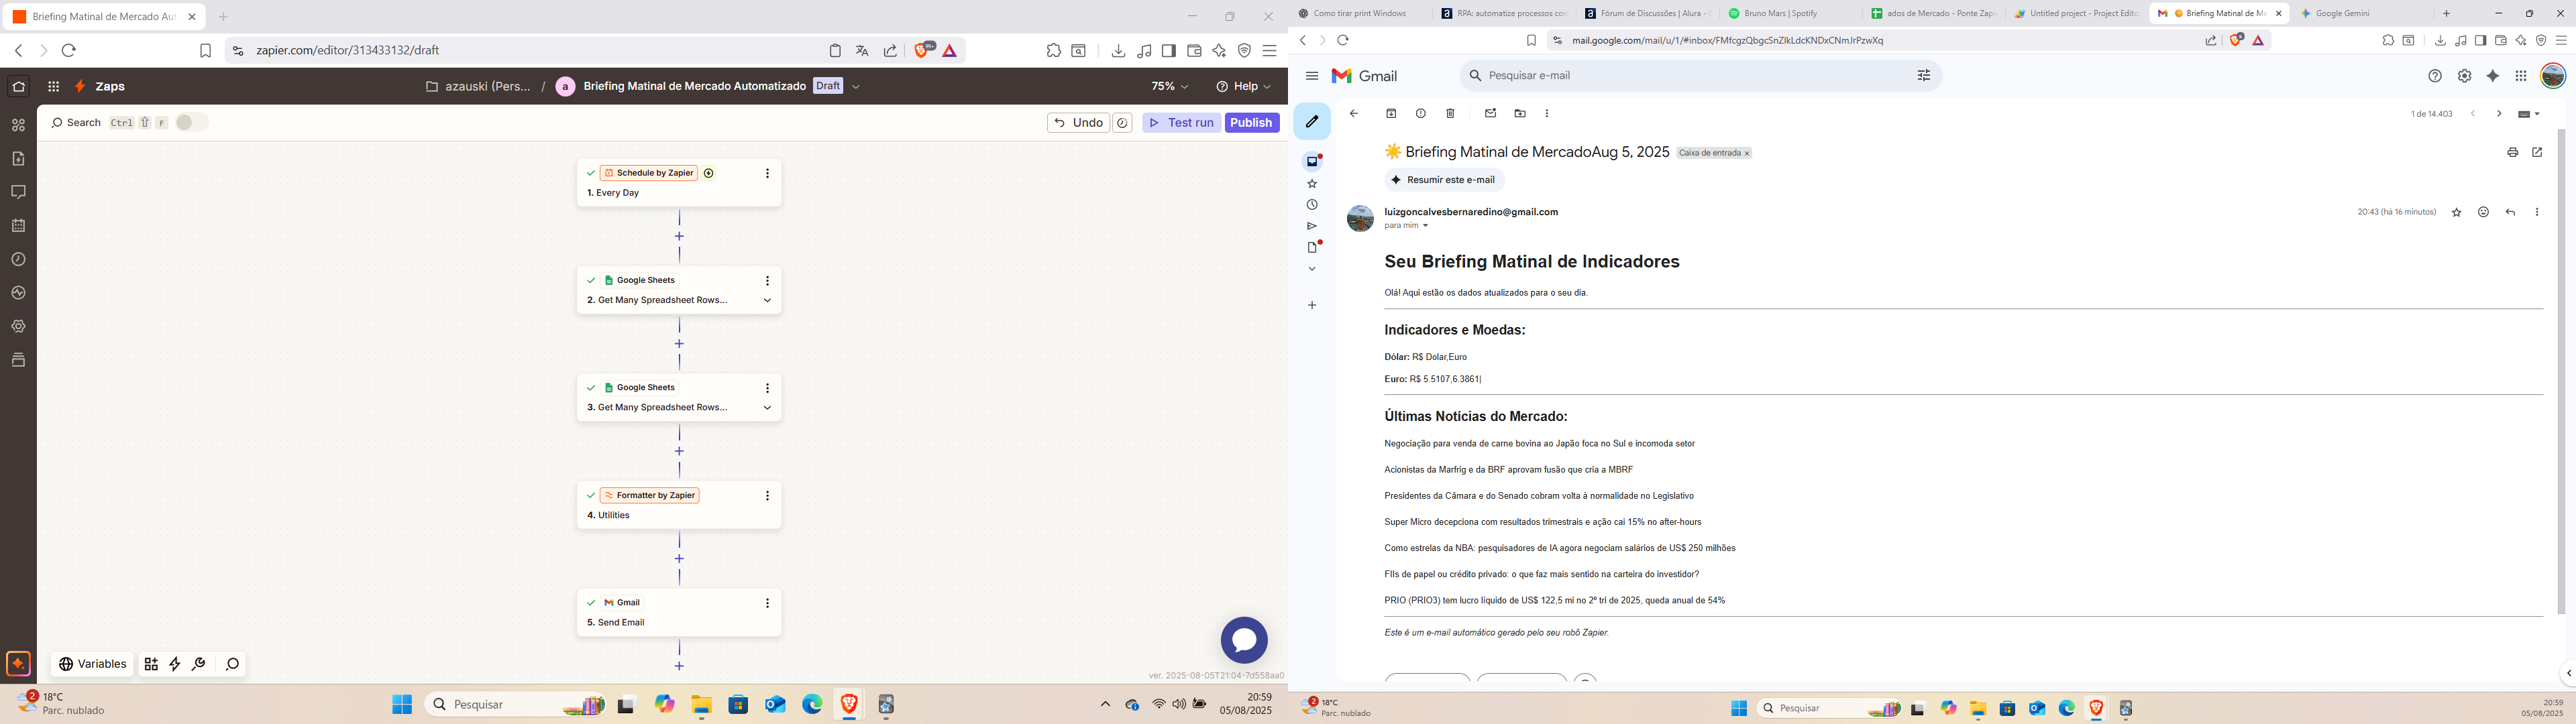This screenshot has height=724, width=2576.
Task: Add step after Send Email
Action: [679, 666]
